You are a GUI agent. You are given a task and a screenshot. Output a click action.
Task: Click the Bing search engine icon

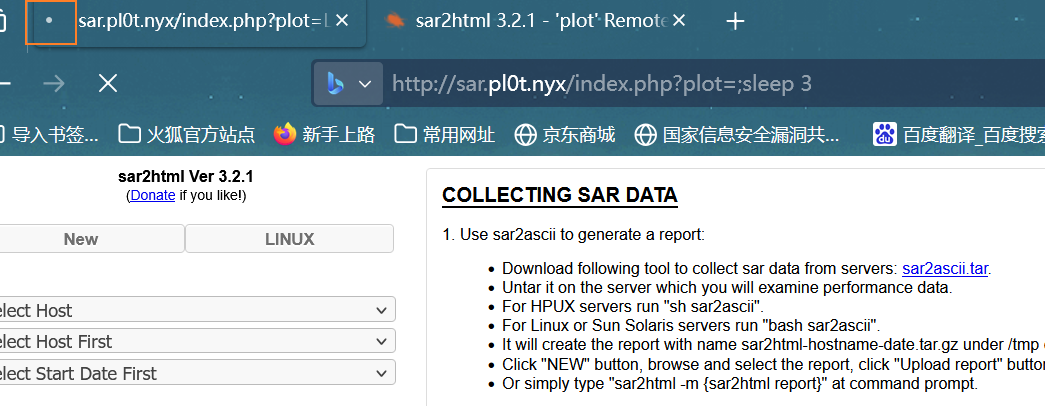point(335,83)
